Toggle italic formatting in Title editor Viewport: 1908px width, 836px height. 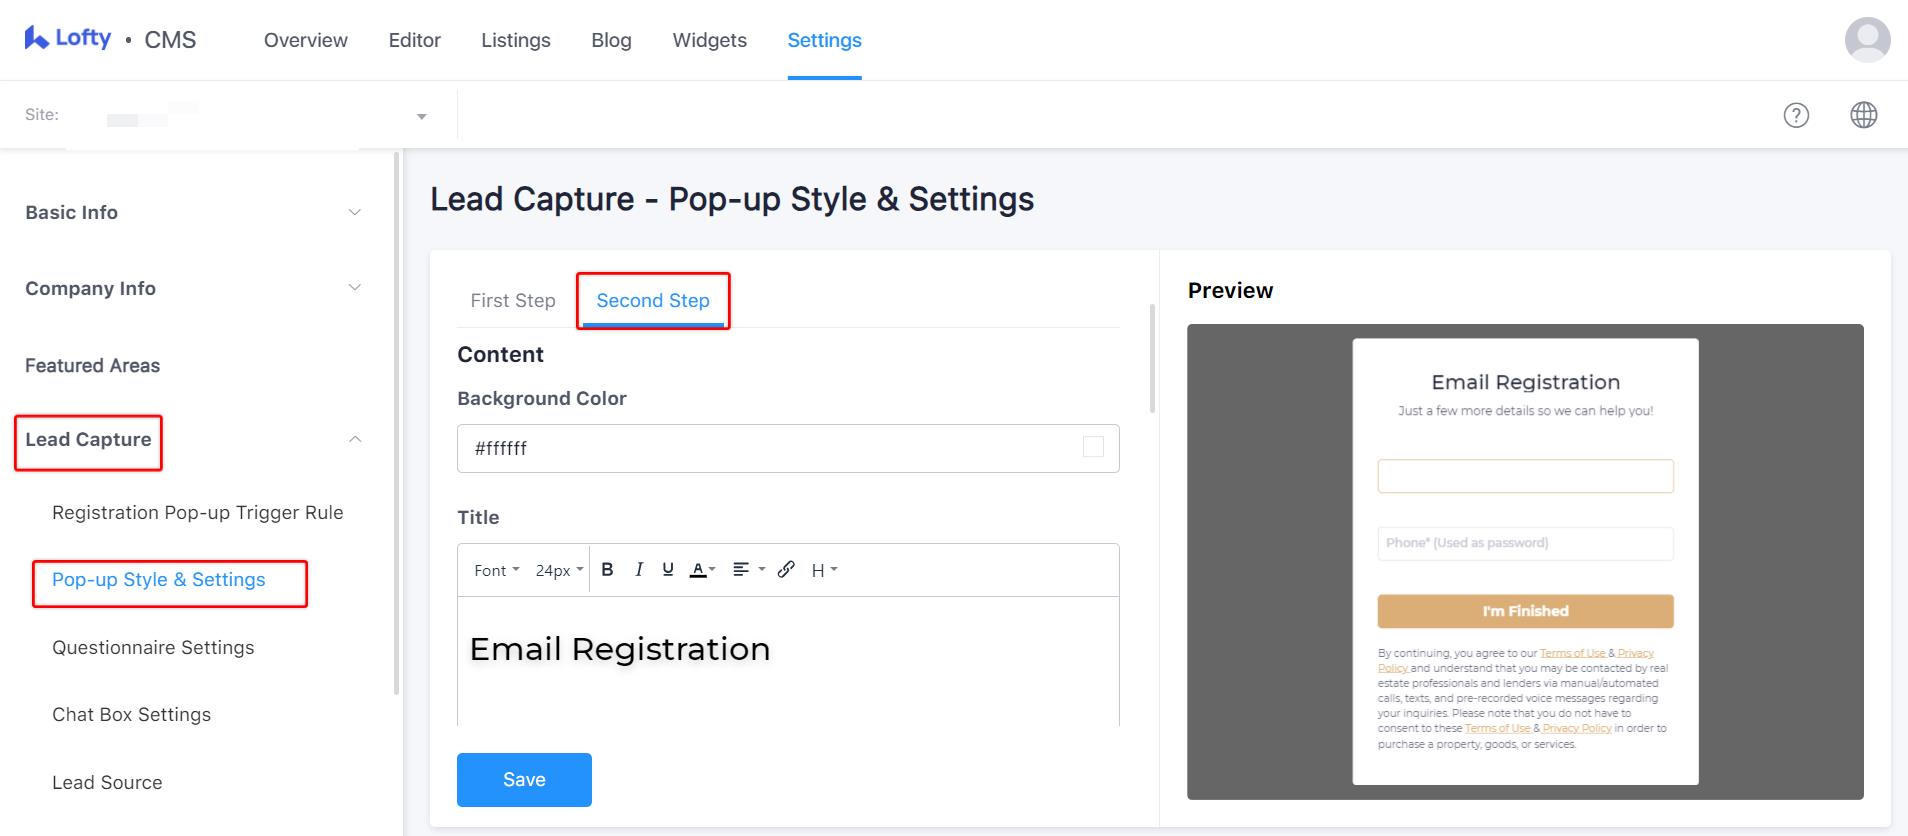pos(638,569)
